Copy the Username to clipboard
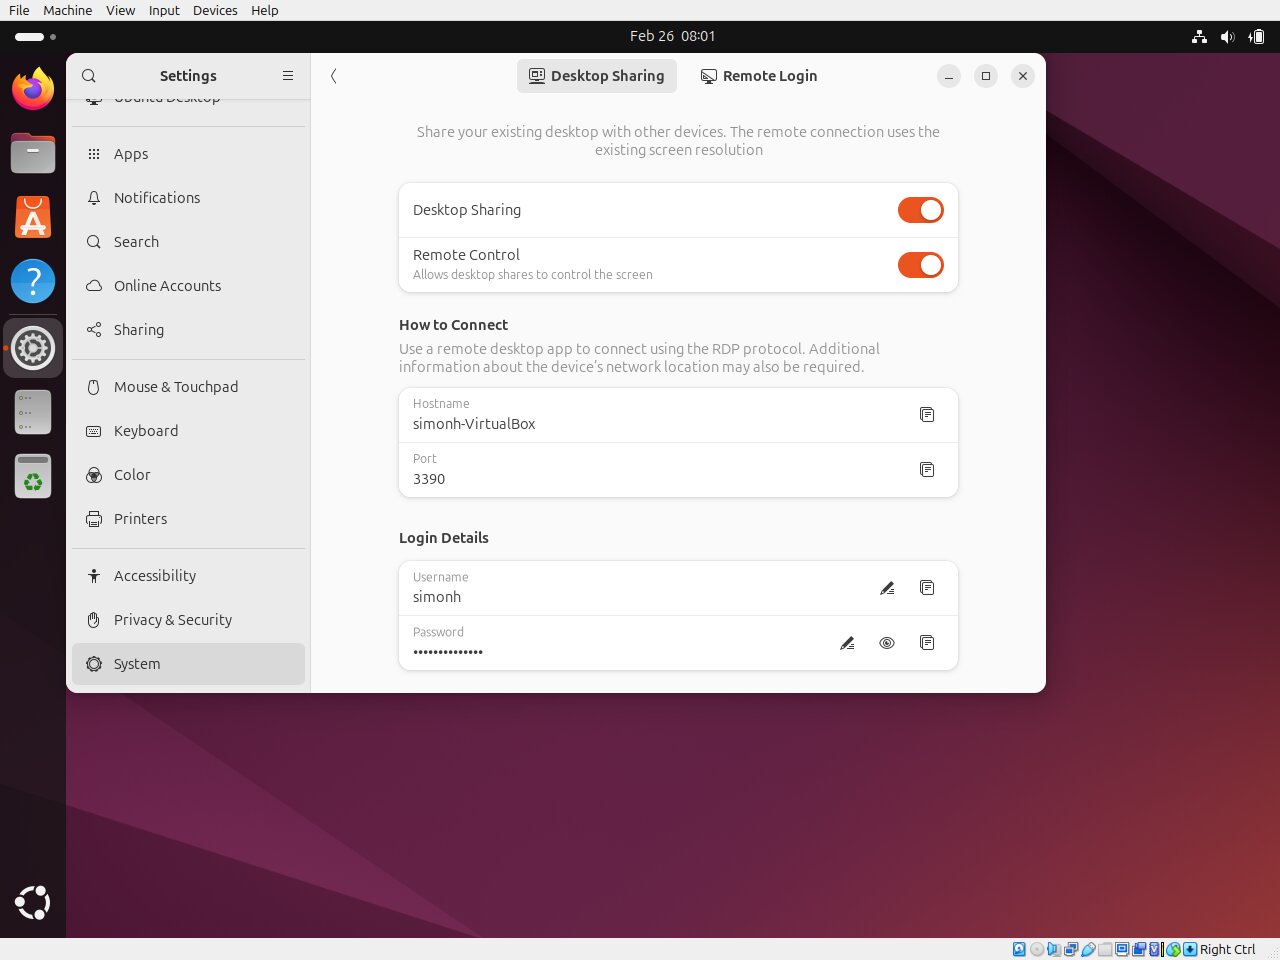The height and width of the screenshot is (960, 1280). (x=927, y=588)
